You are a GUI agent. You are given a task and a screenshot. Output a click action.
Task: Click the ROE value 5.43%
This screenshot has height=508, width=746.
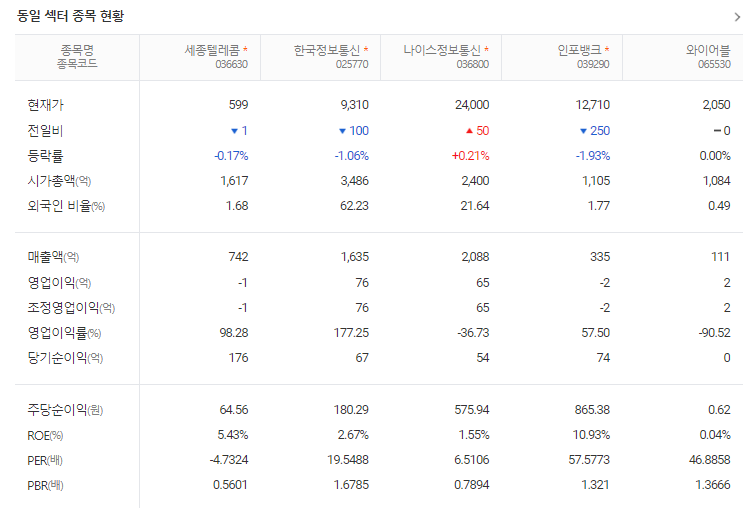233,435
